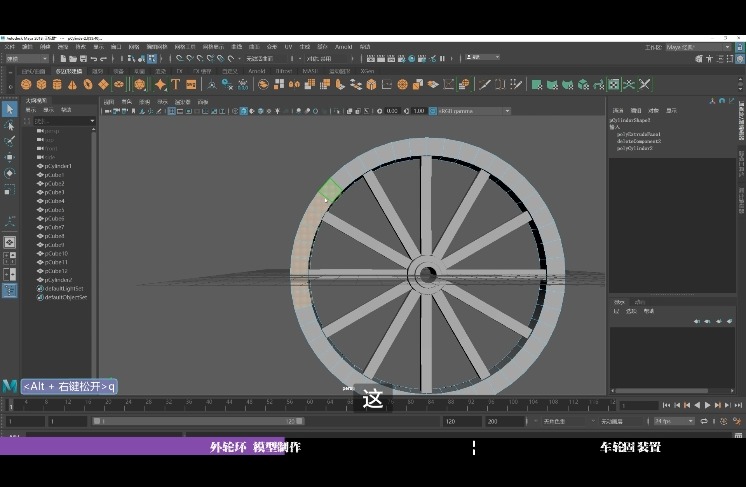746x487 pixels.
Task: Open the Maya workspace selector dropdown
Action: [698, 47]
